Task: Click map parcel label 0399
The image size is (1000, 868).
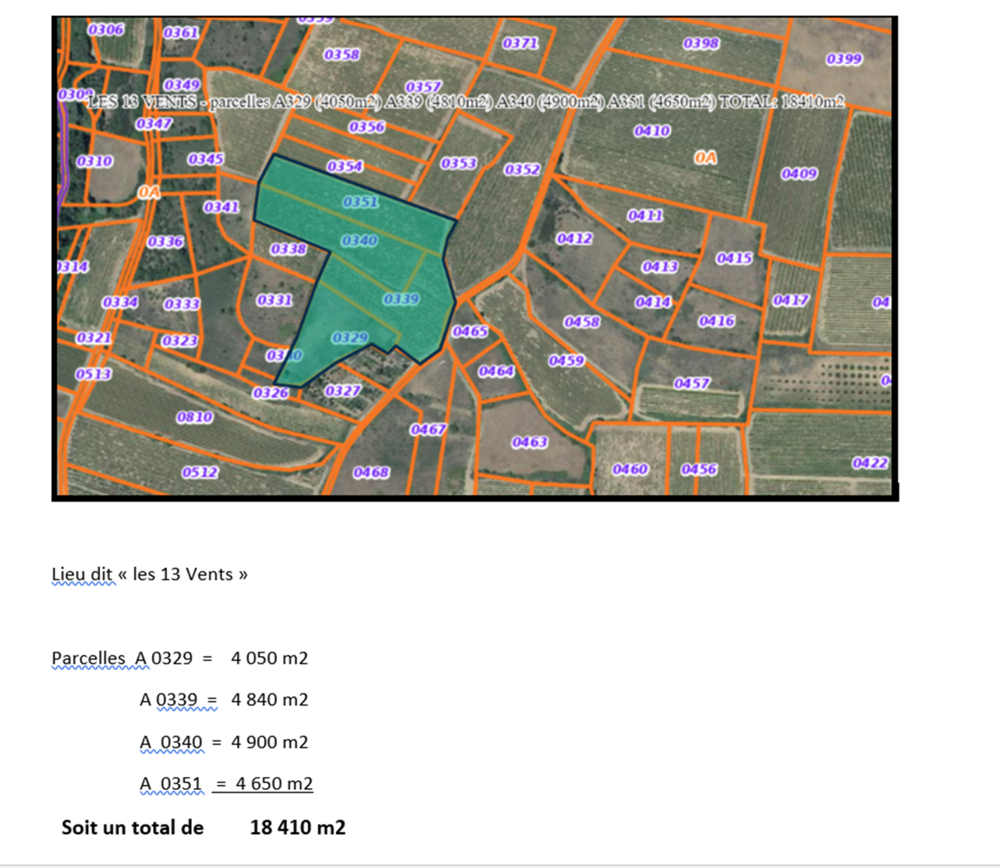Action: [844, 59]
